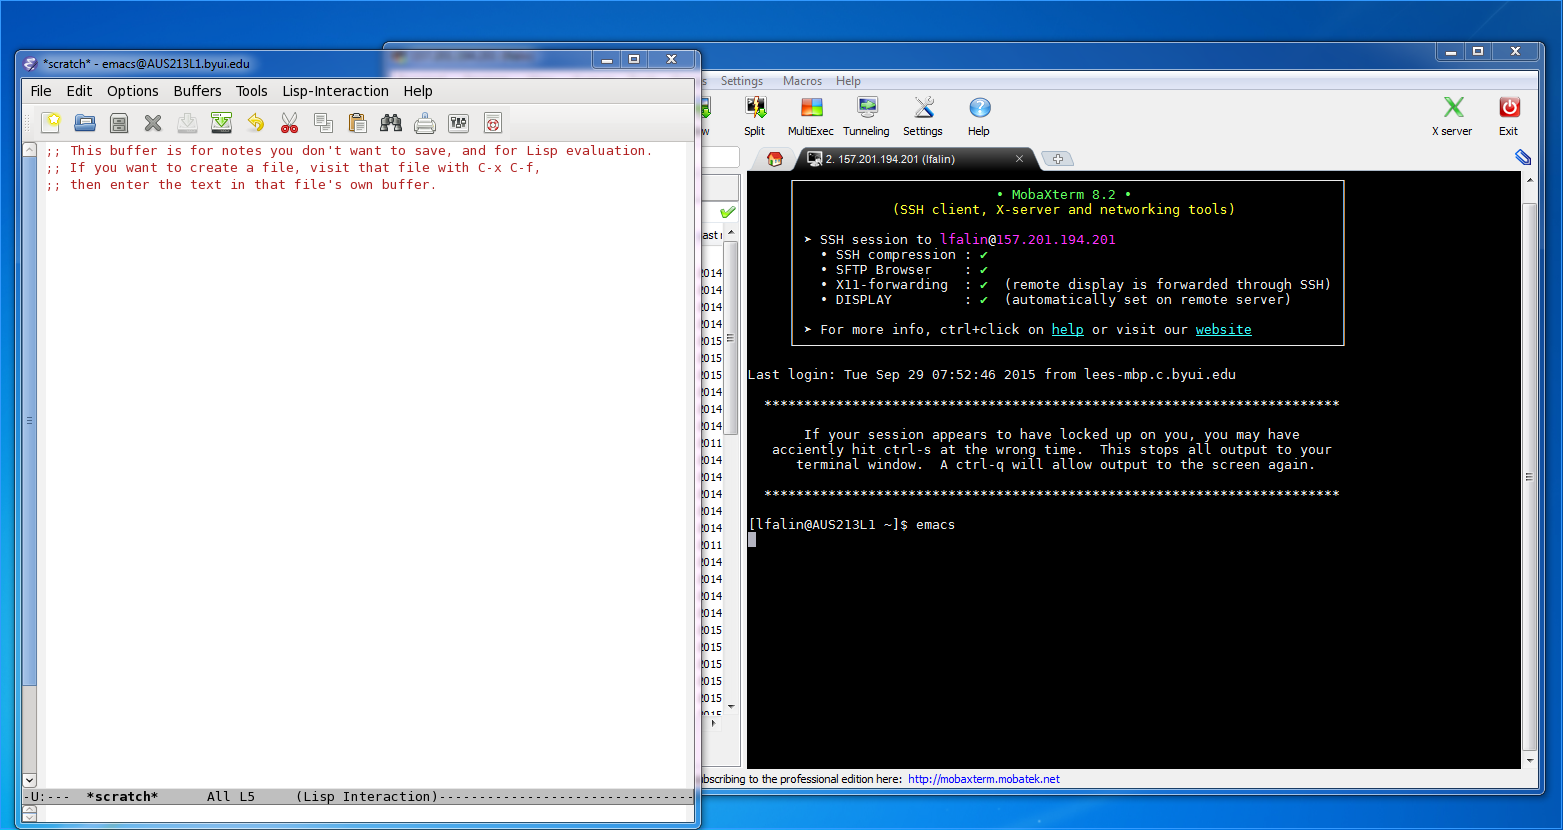Click the MobaXterm terminal scrollbar down arrow
This screenshot has height=830, width=1563.
point(1529,761)
